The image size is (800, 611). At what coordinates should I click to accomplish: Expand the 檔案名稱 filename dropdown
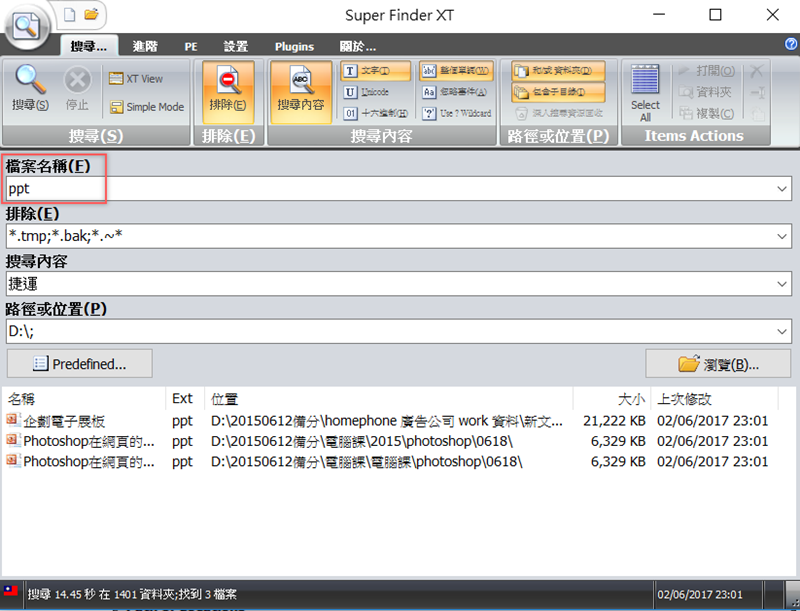[x=781, y=188]
